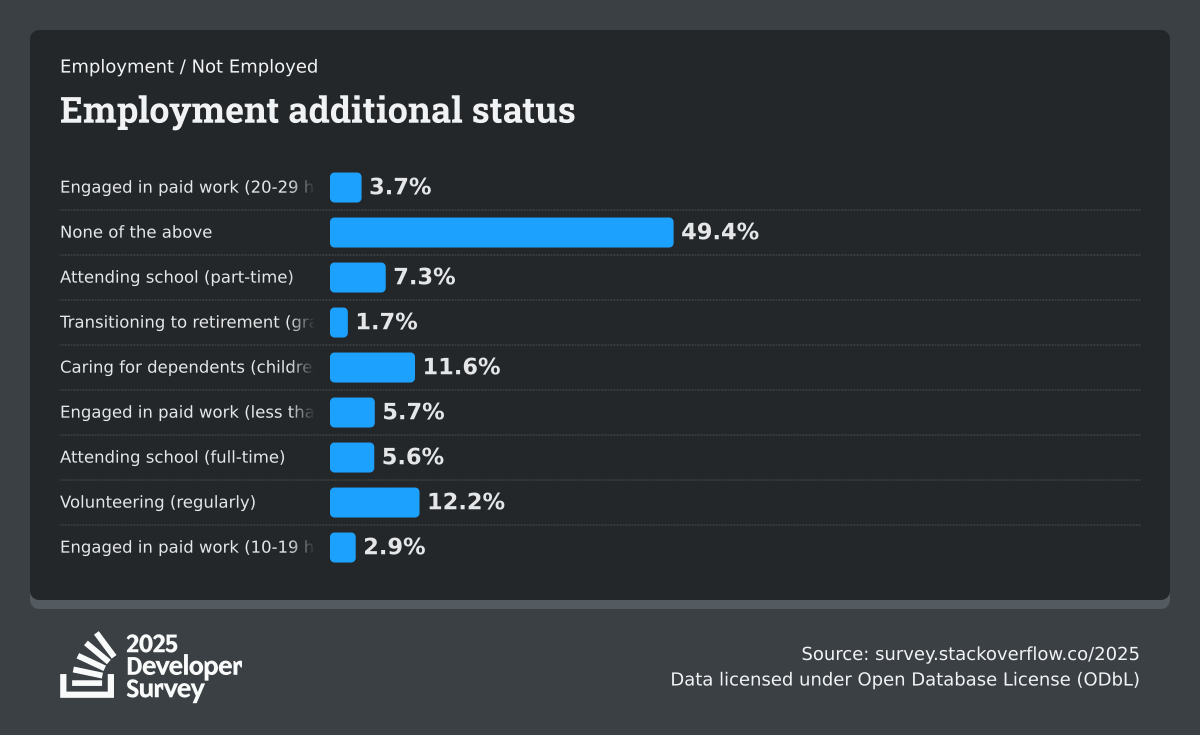
Task: Click the 10-19 hours paid work bar
Action: pyautogui.click(x=342, y=547)
